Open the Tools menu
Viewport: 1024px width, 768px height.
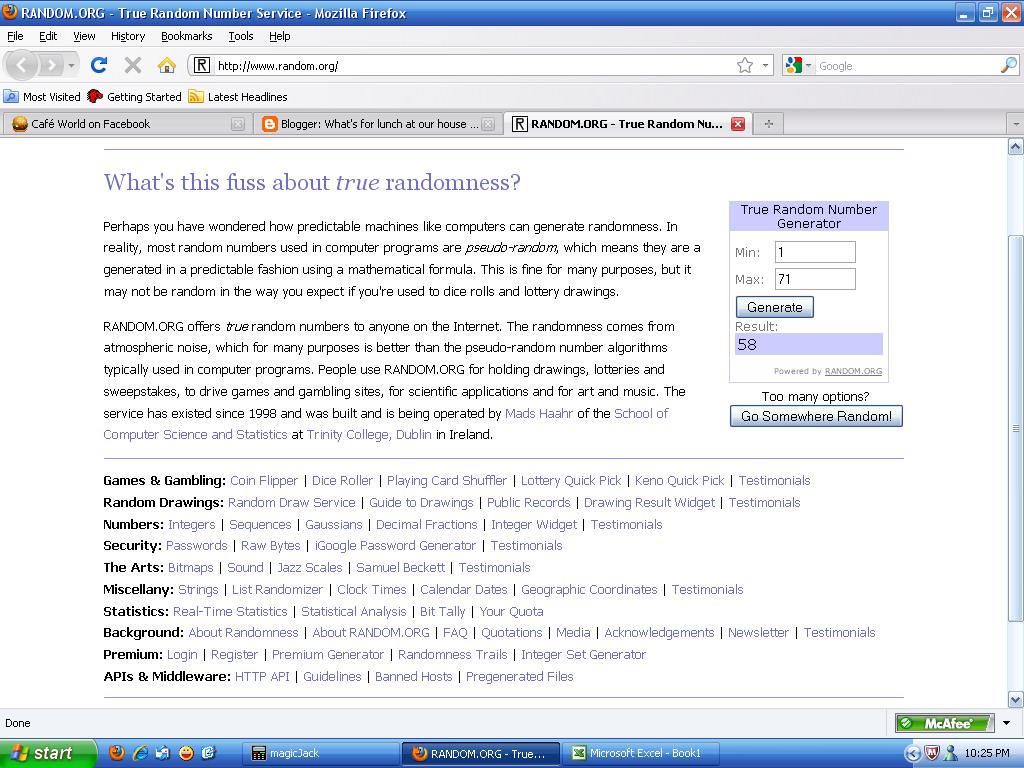240,36
